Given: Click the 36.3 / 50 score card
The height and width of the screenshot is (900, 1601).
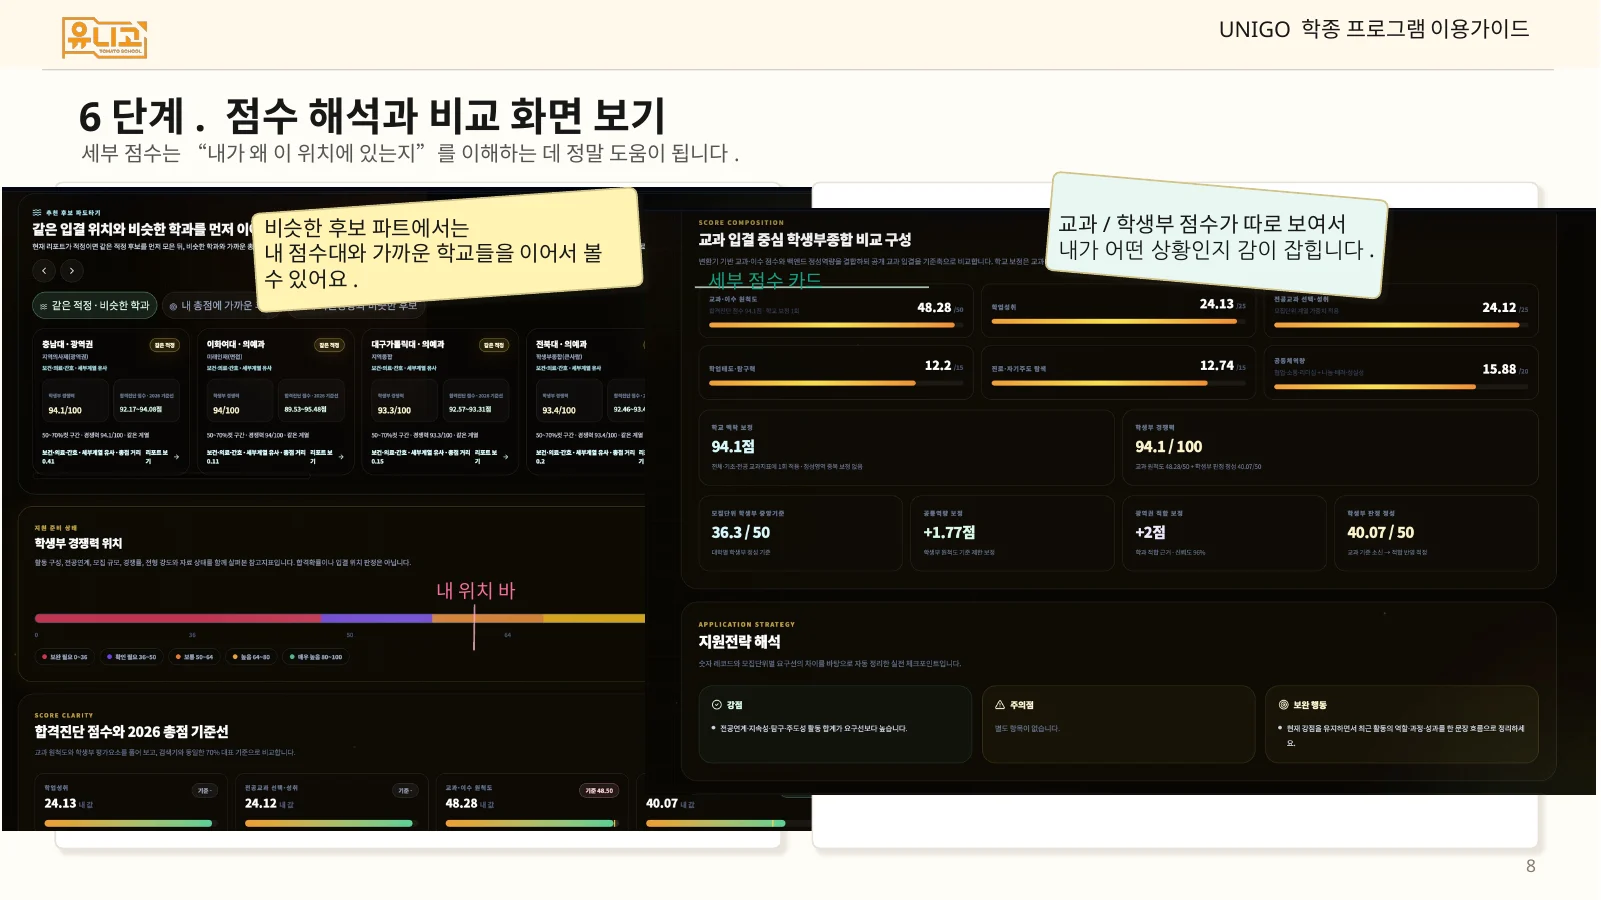Looking at the screenshot, I should point(801,533).
